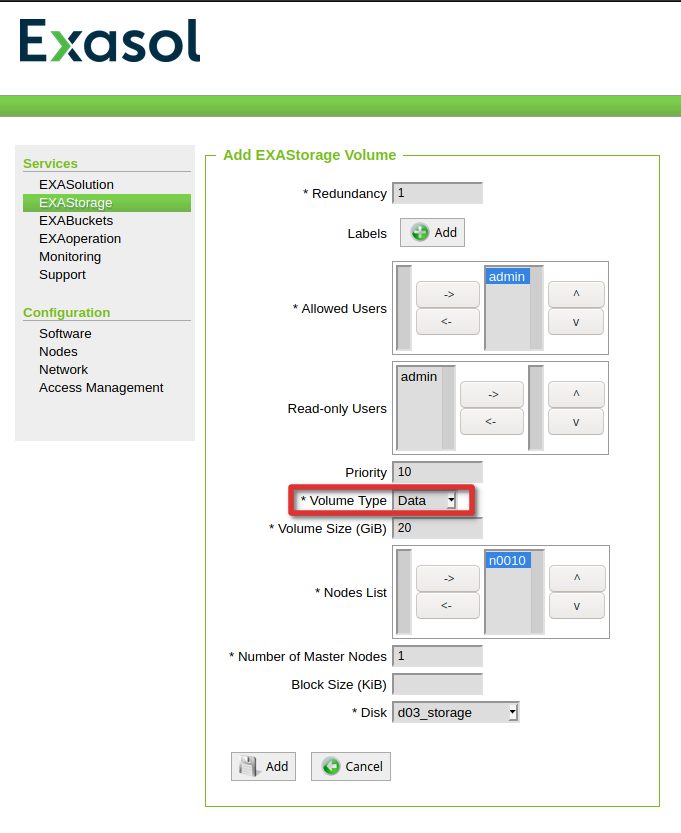Open the Disk dropdown d03_storage
This screenshot has width=681, height=833.
click(455, 712)
